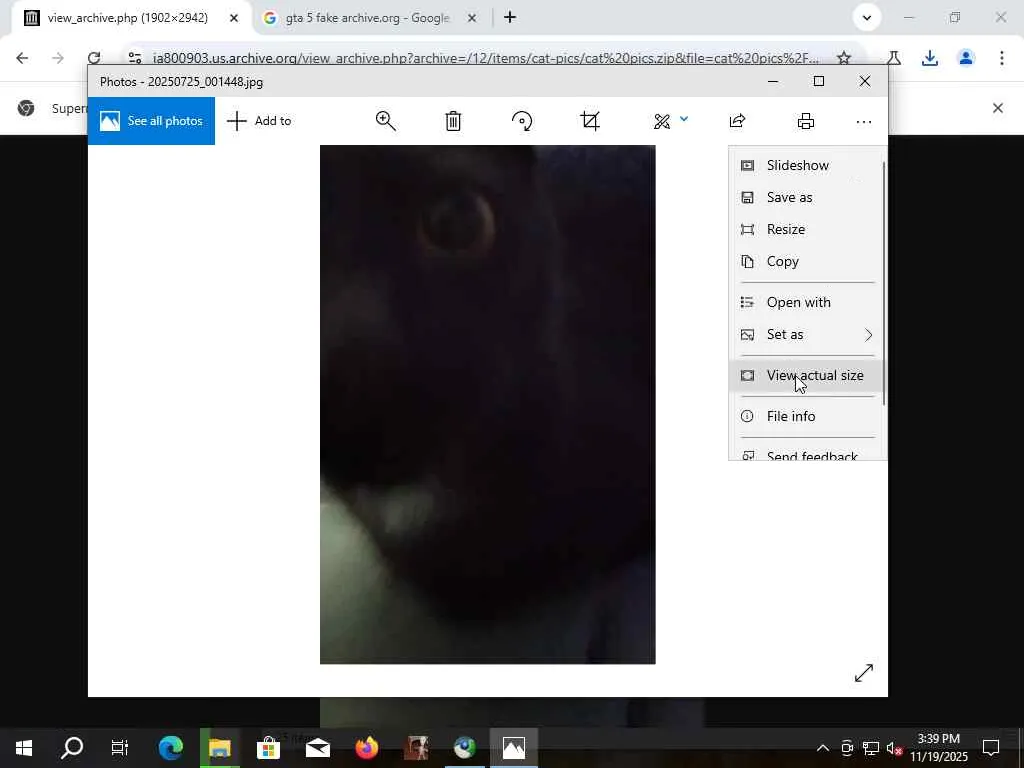
Task: Open Chrome downloads icon
Action: click(929, 58)
